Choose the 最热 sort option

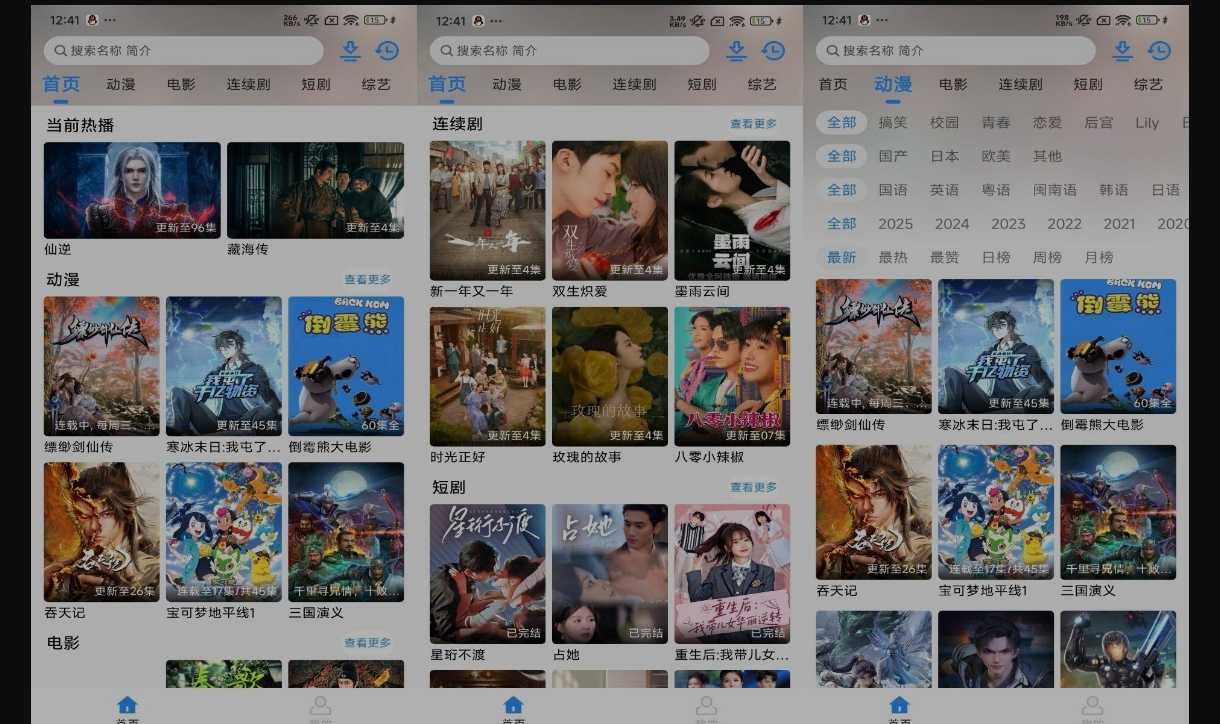(893, 257)
